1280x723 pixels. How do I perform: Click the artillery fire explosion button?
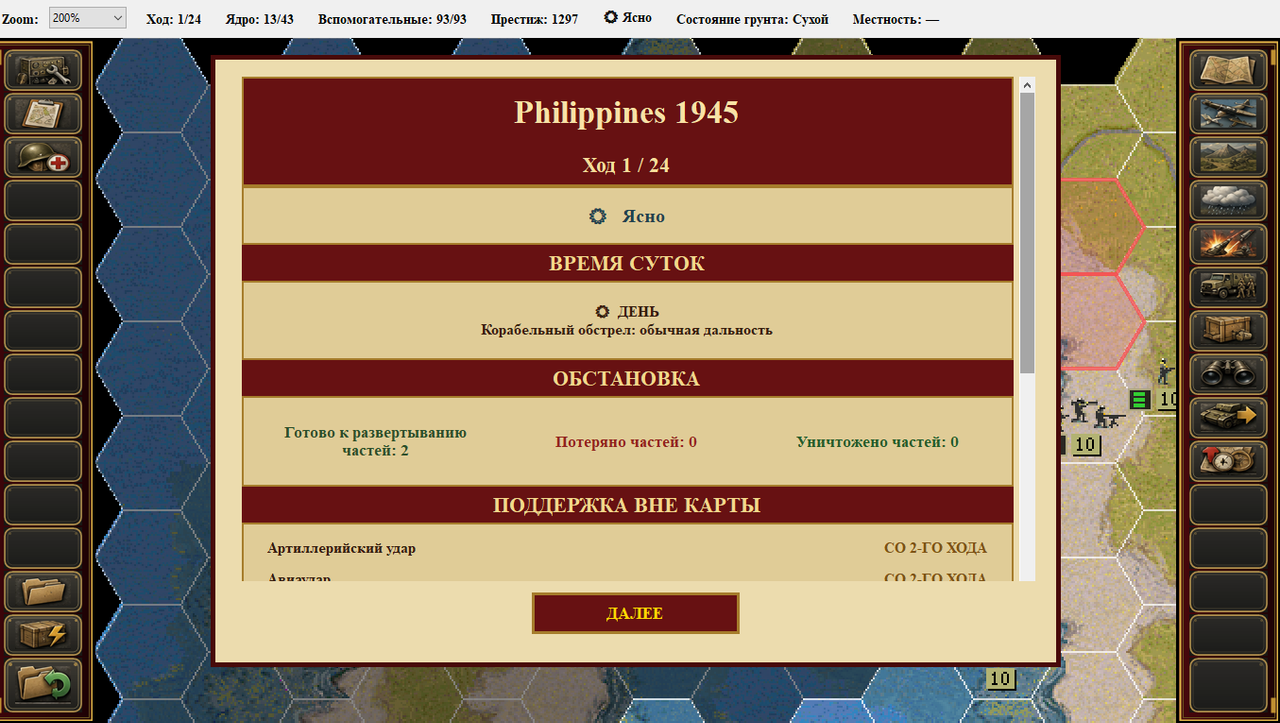click(x=1227, y=245)
